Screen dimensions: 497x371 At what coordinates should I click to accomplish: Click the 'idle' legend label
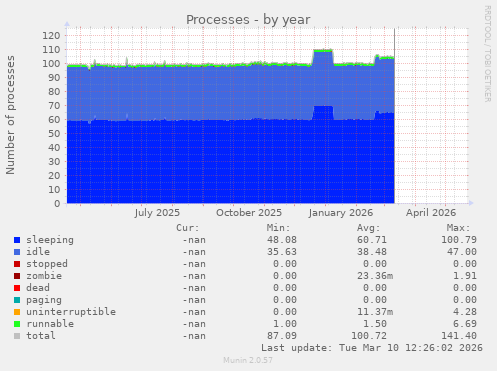click(x=38, y=252)
